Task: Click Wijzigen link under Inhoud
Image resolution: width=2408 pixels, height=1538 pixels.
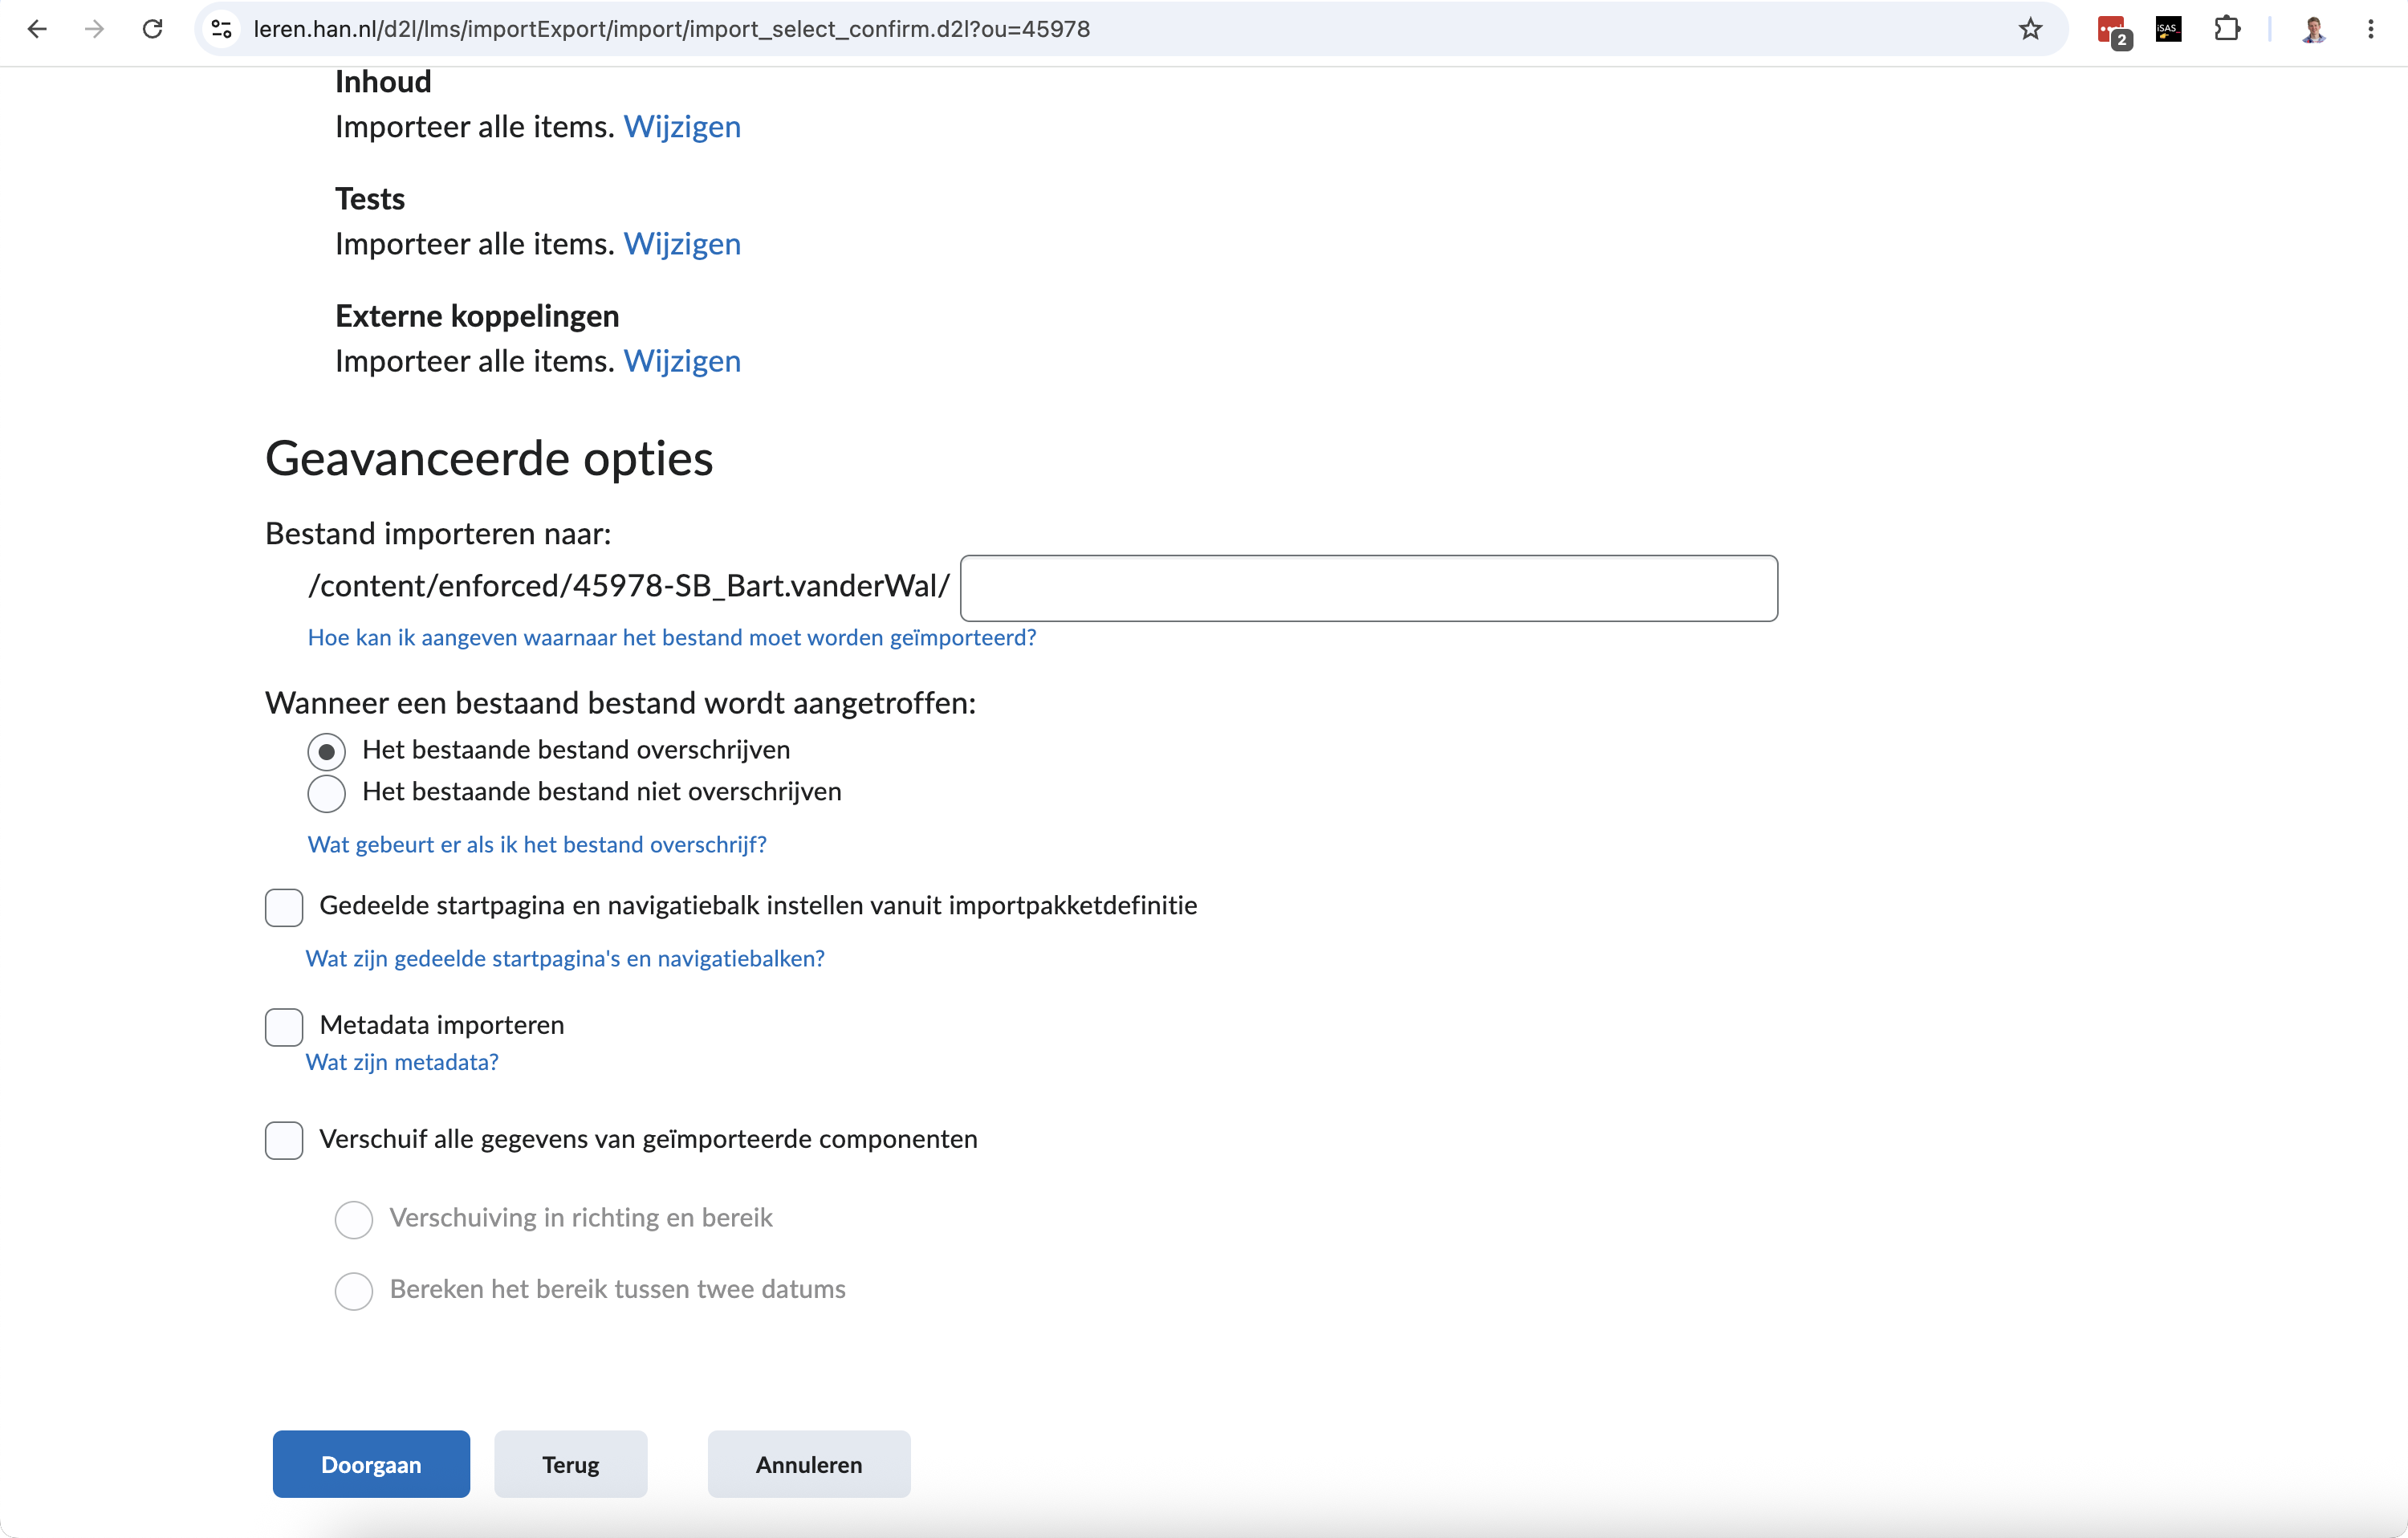Action: click(682, 127)
